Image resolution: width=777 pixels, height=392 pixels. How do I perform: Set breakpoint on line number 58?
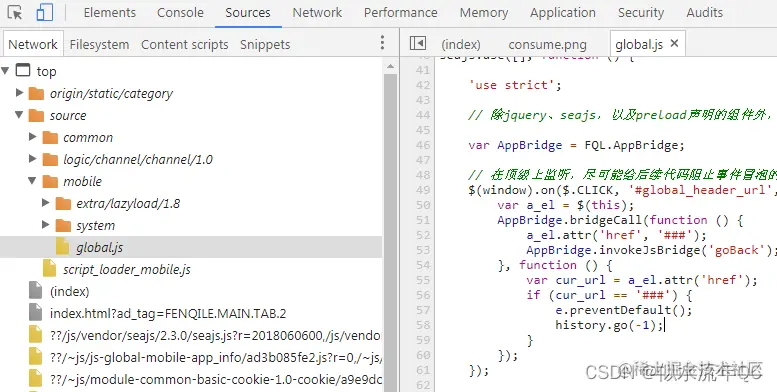point(423,325)
